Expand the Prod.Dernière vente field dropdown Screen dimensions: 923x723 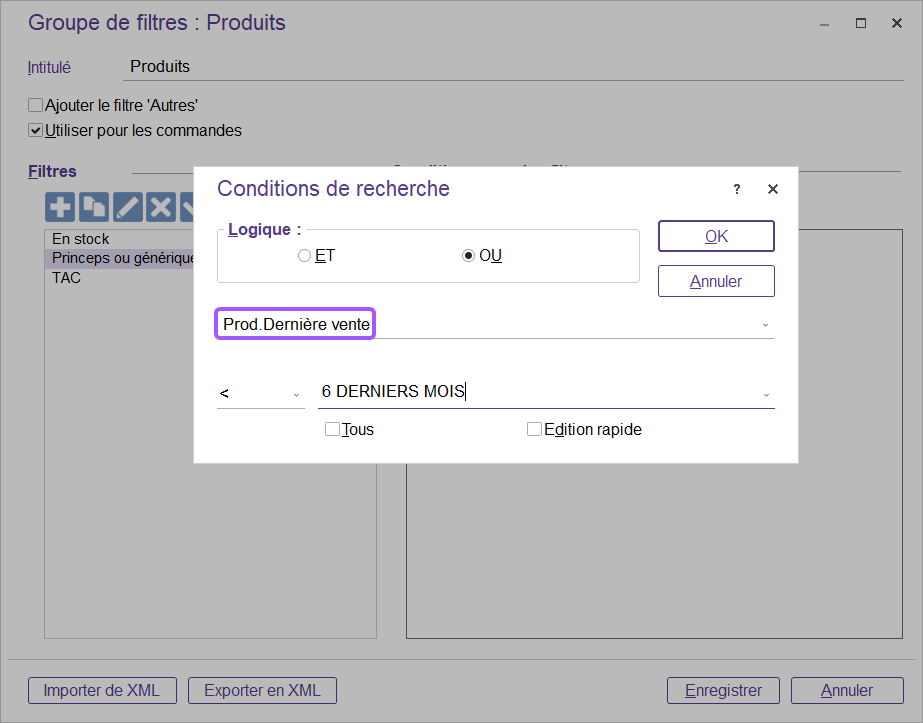tap(765, 325)
